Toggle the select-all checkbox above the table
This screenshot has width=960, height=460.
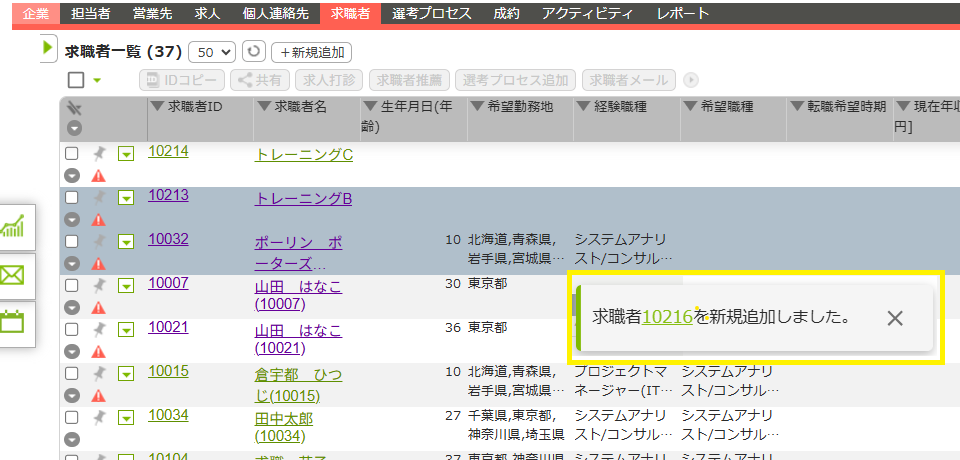pyautogui.click(x=76, y=81)
